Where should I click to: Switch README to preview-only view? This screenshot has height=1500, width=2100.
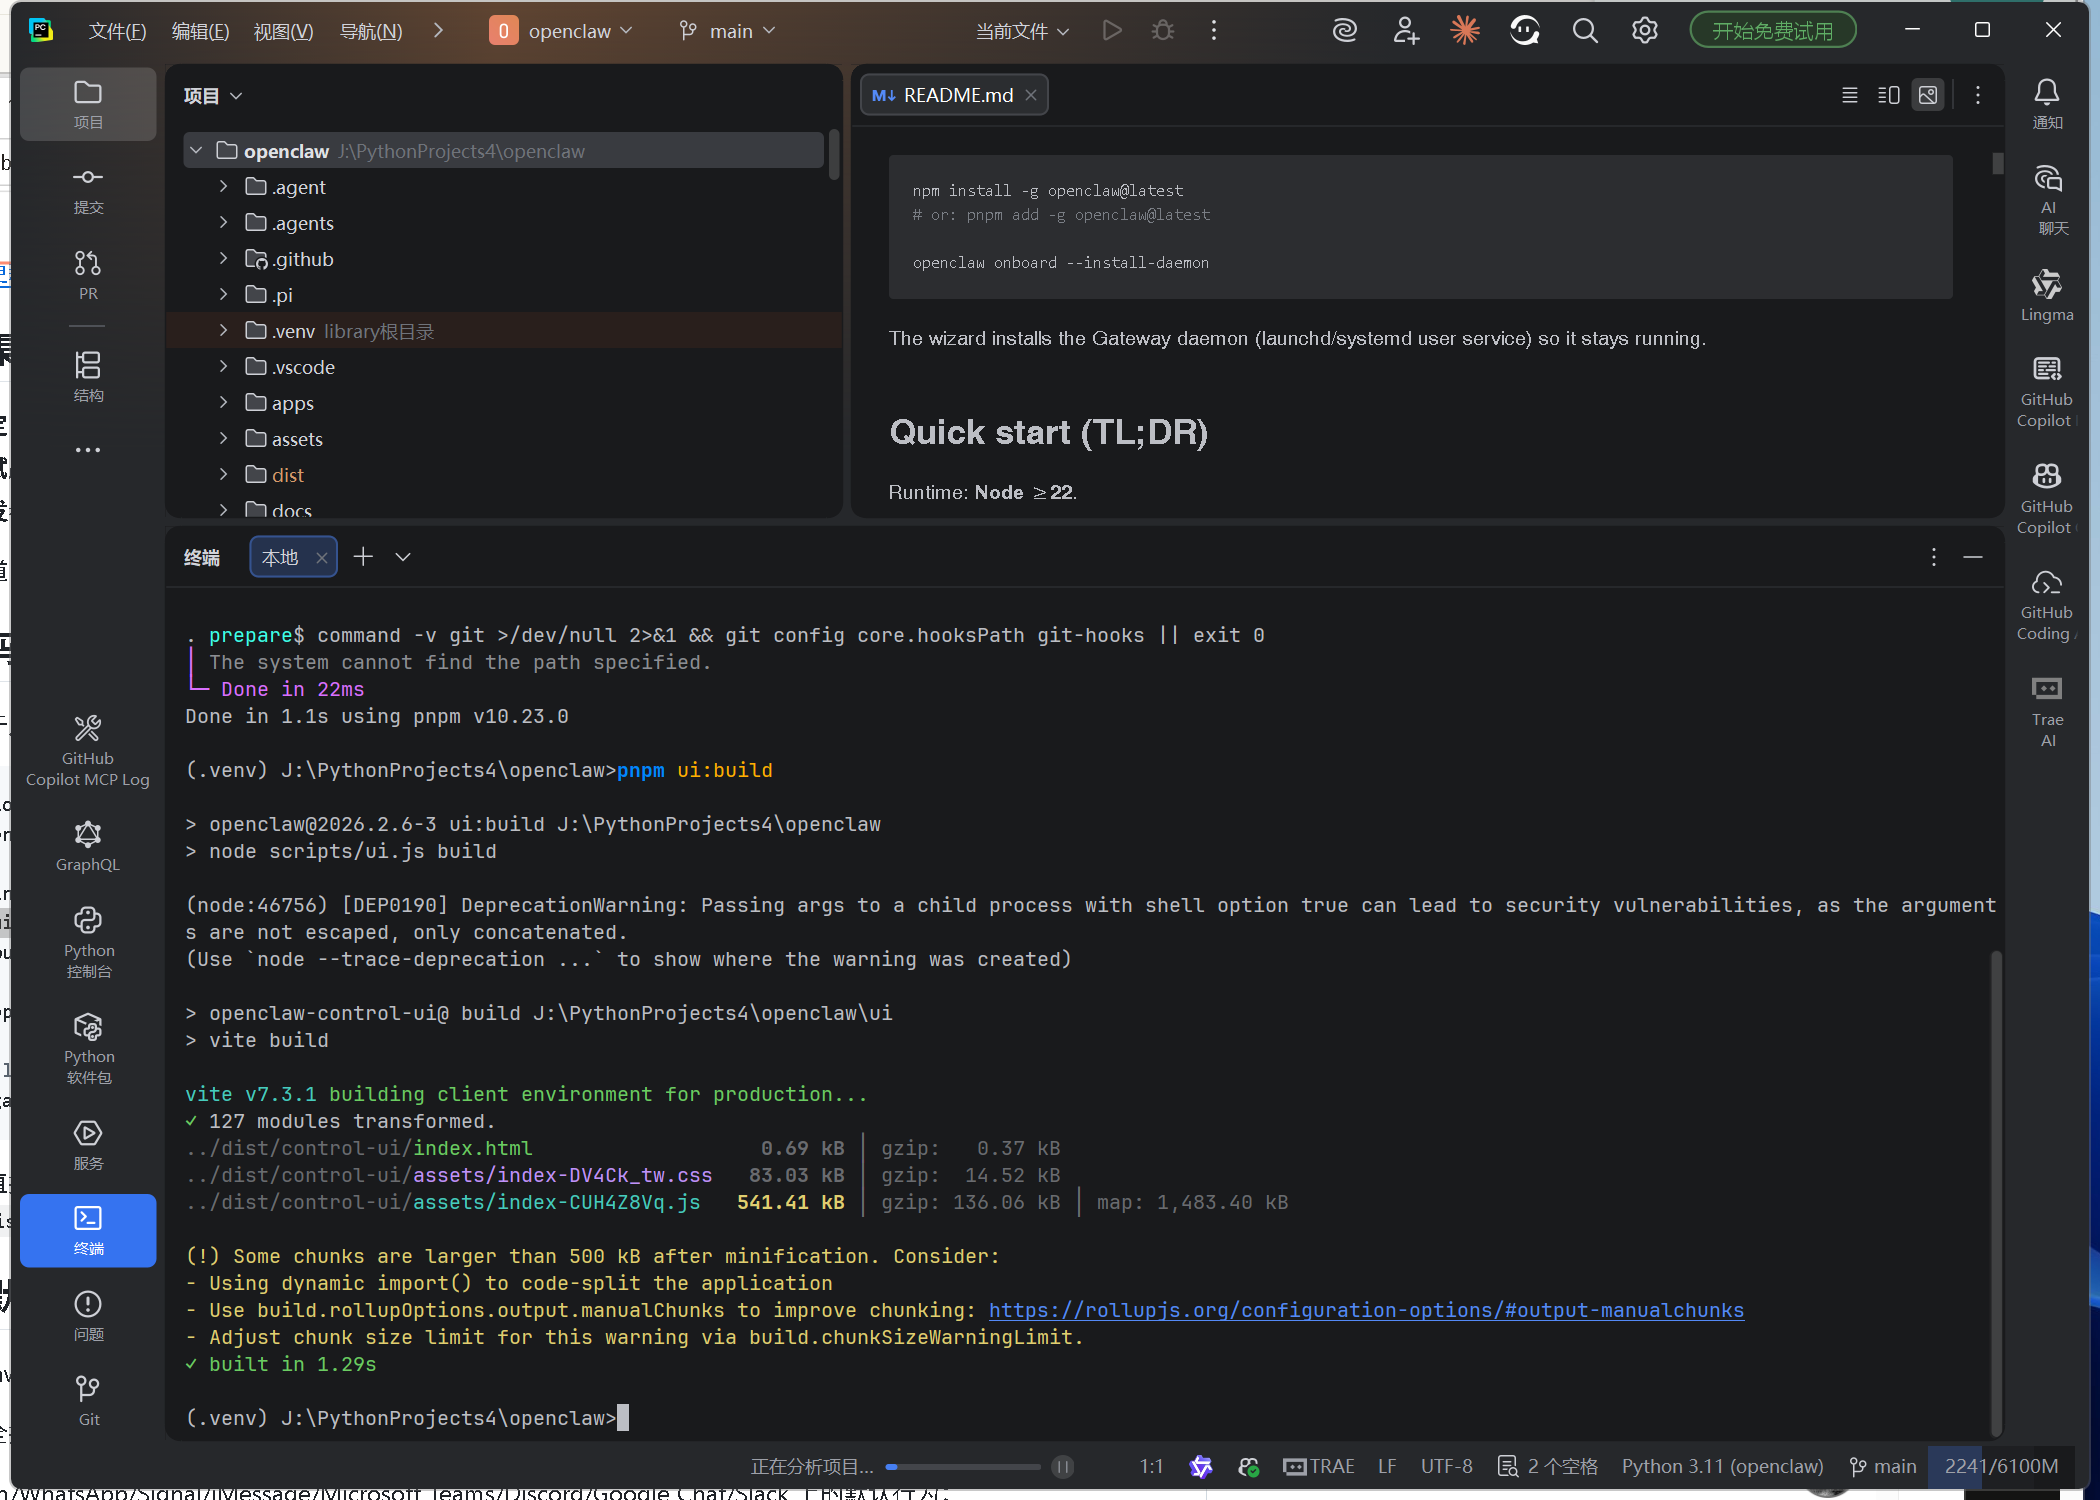[1928, 95]
